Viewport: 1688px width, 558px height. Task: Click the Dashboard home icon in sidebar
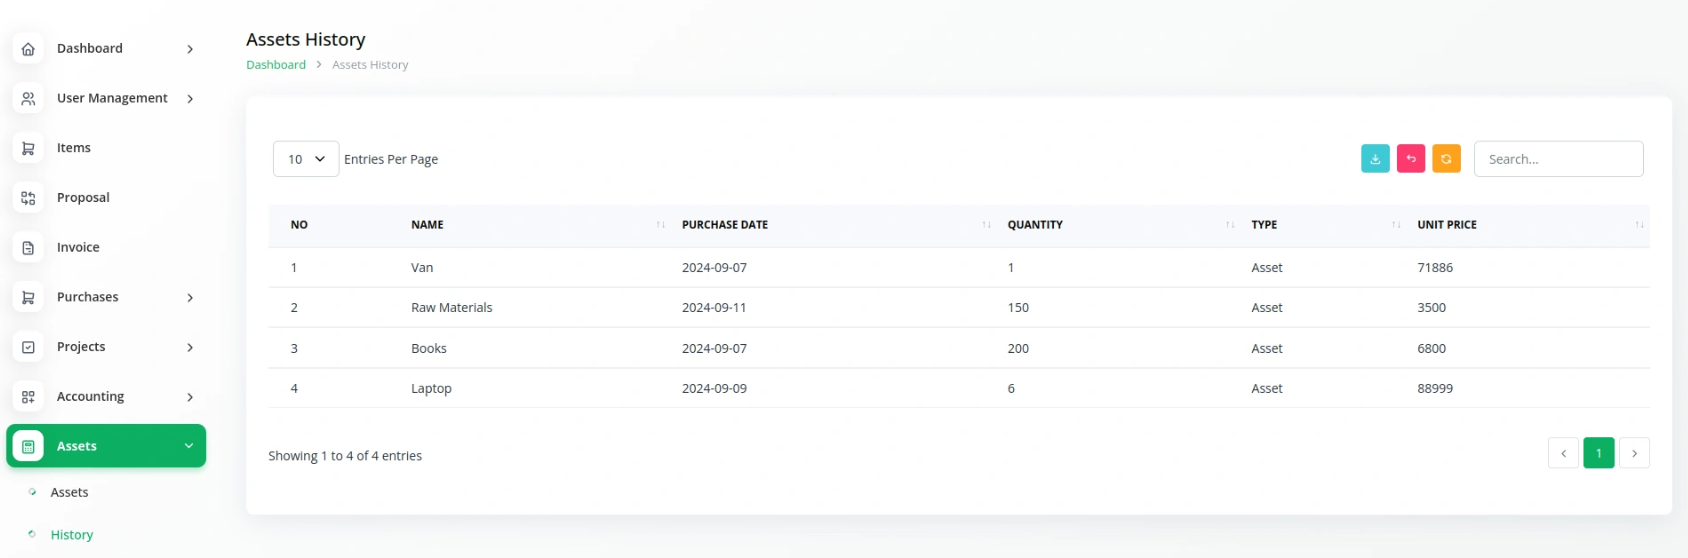point(28,48)
